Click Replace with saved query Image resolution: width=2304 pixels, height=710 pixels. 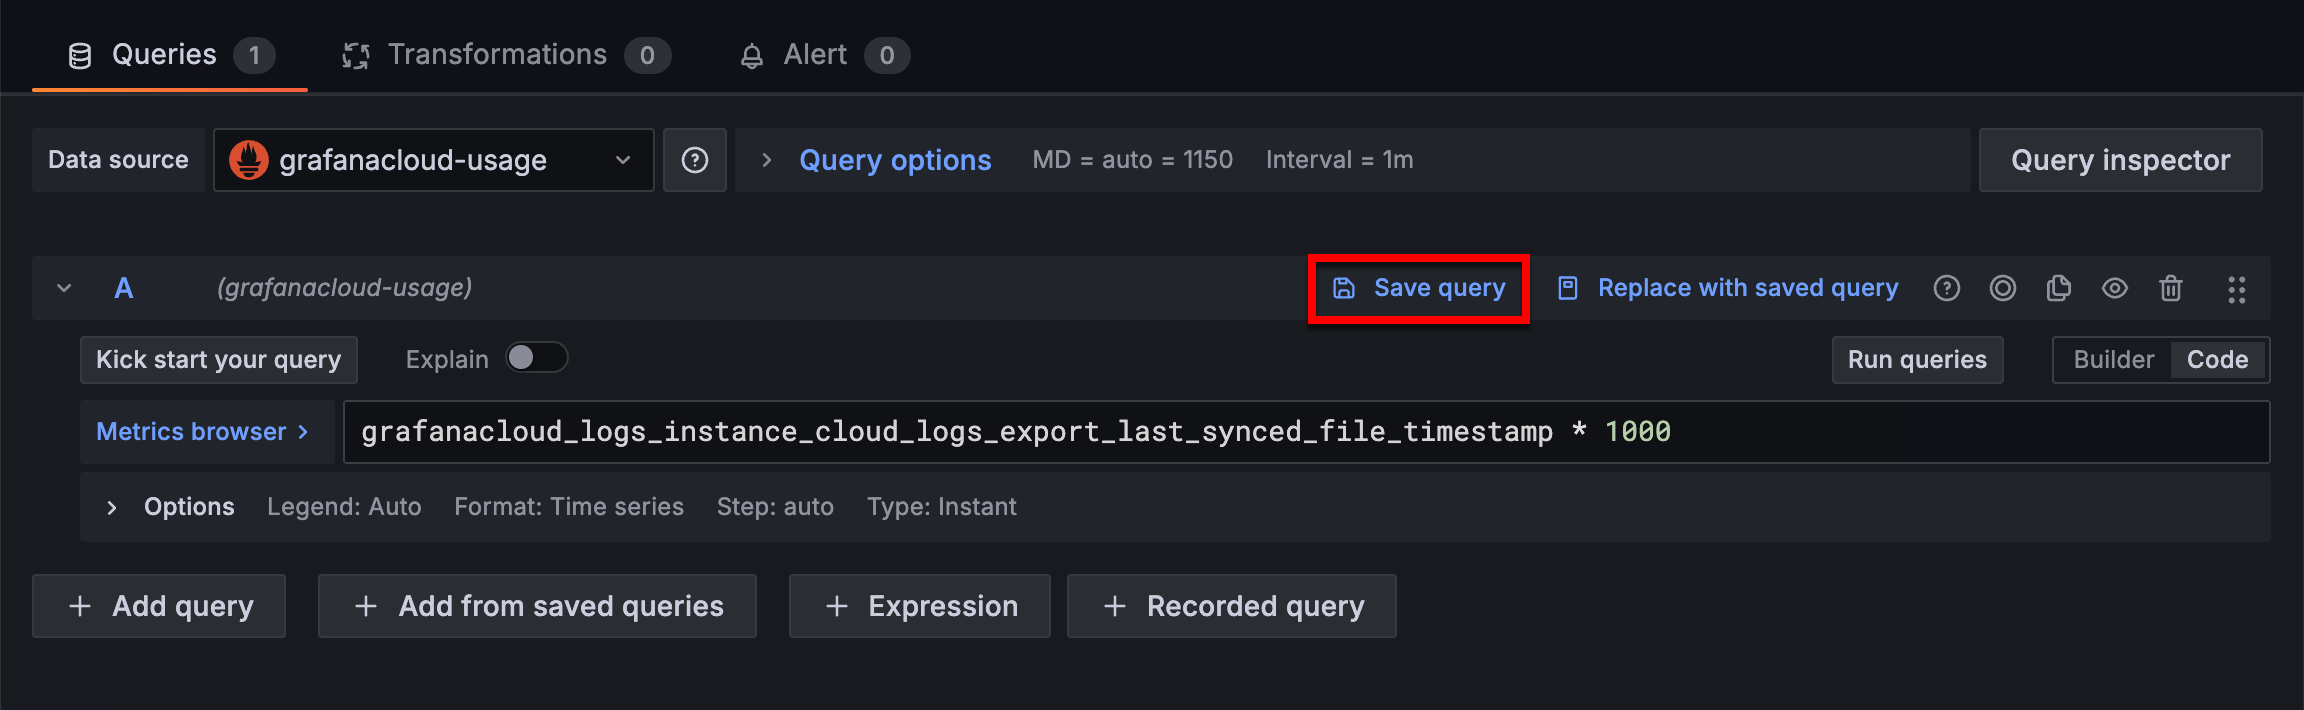click(x=1728, y=289)
